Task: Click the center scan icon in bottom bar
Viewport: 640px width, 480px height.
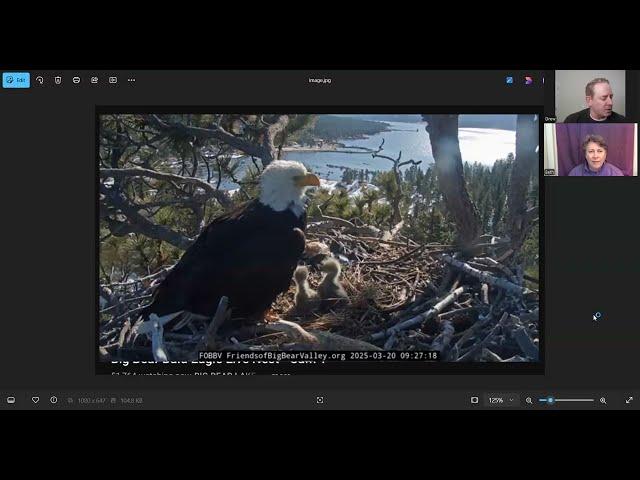Action: tap(320, 400)
